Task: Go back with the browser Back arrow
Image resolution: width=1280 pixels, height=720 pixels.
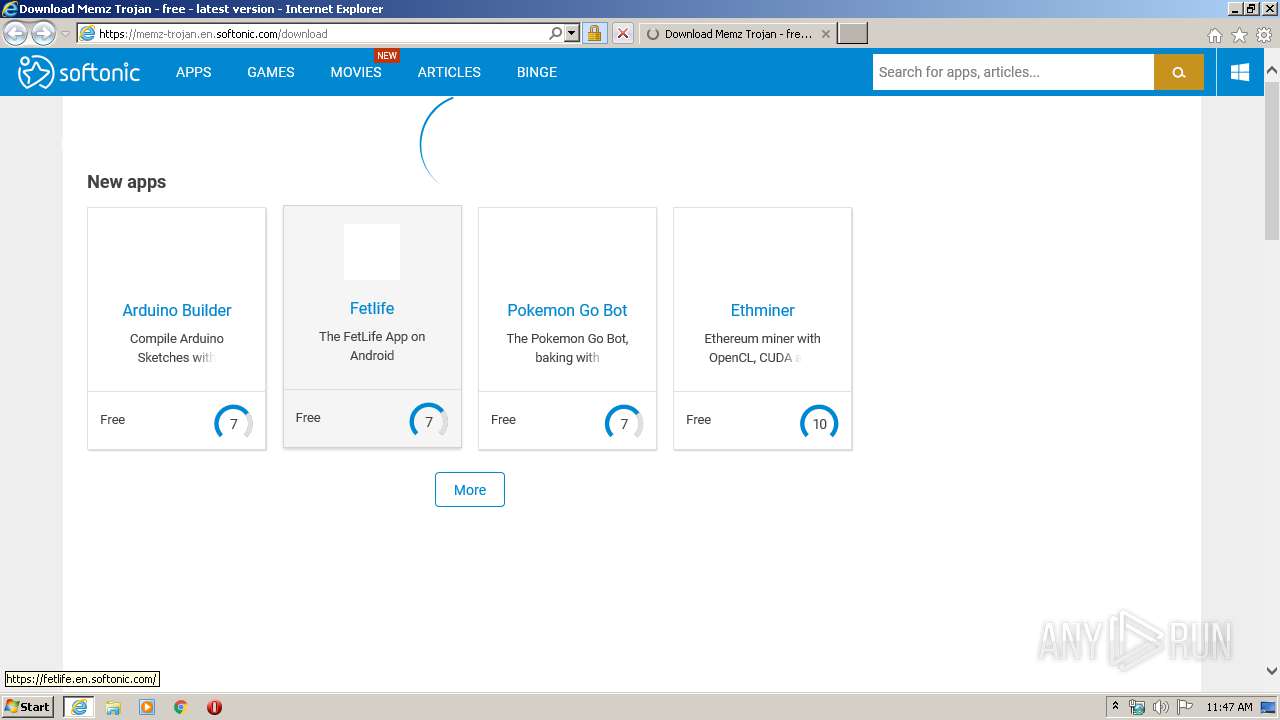Action: (16, 33)
